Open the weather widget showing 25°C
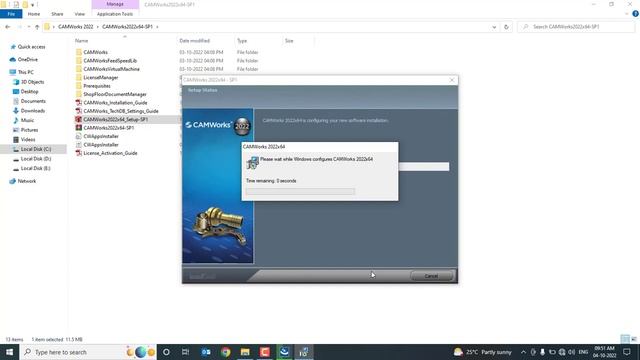 [x=482, y=352]
